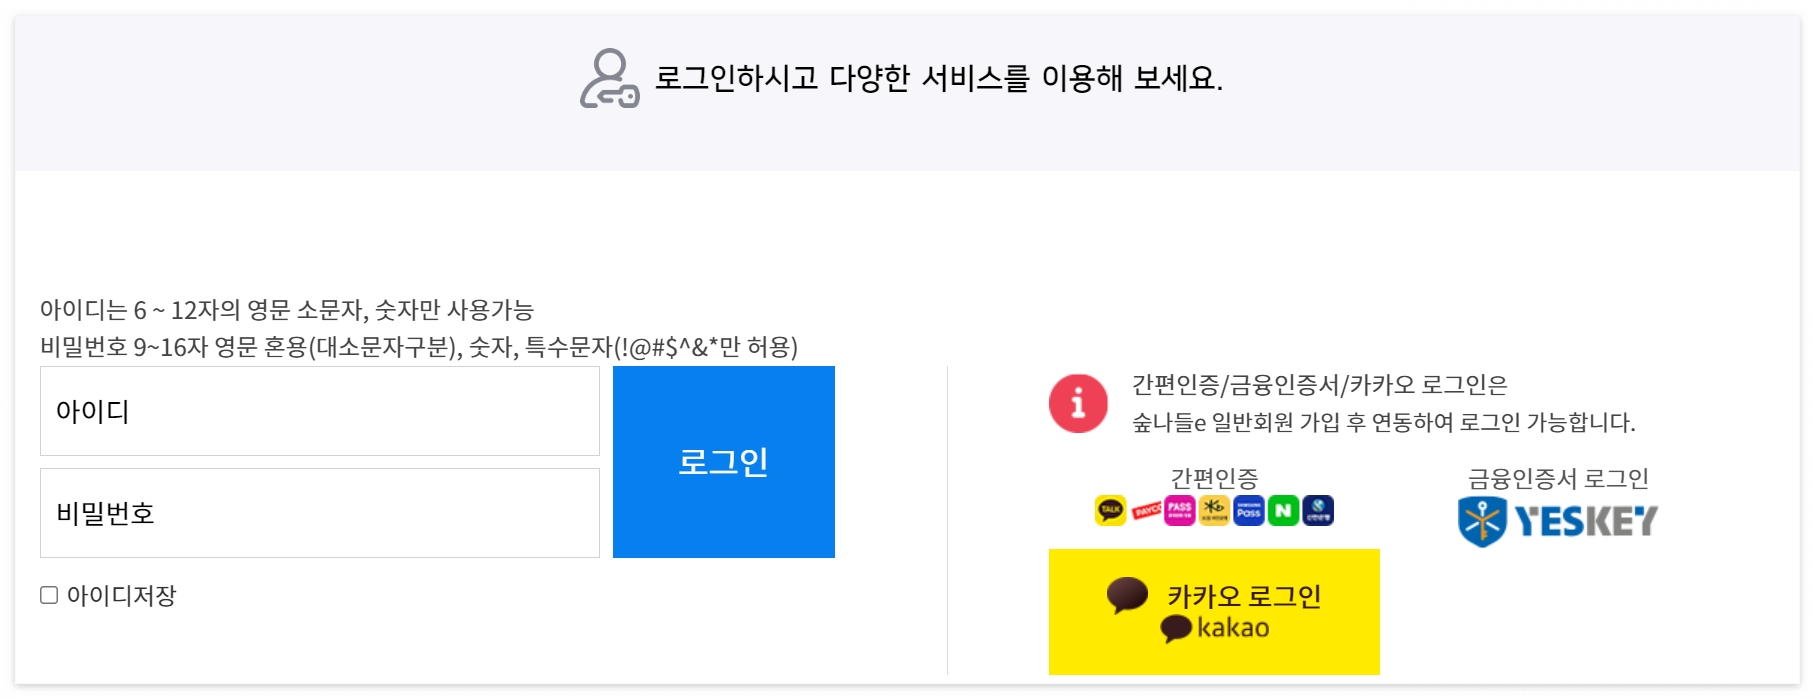The width and height of the screenshot is (1815, 699).
Task: Choose the Shinhan Bank authentication icon
Action: pyautogui.click(x=1318, y=510)
